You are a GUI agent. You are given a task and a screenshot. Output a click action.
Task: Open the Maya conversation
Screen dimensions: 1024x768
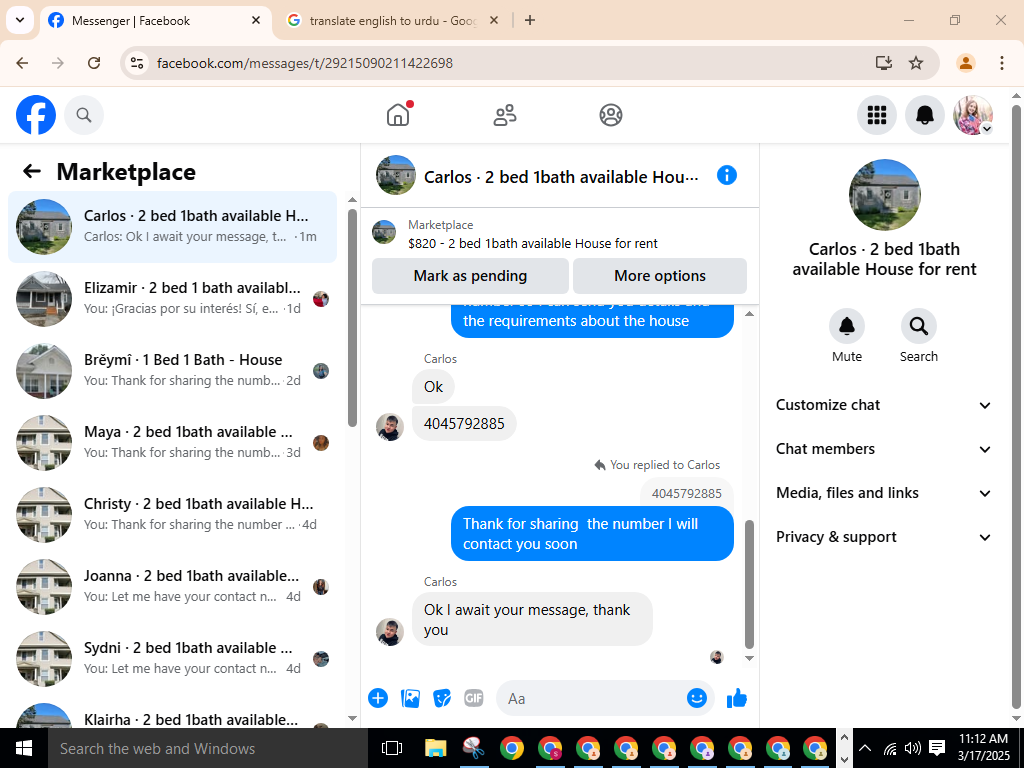click(x=172, y=442)
